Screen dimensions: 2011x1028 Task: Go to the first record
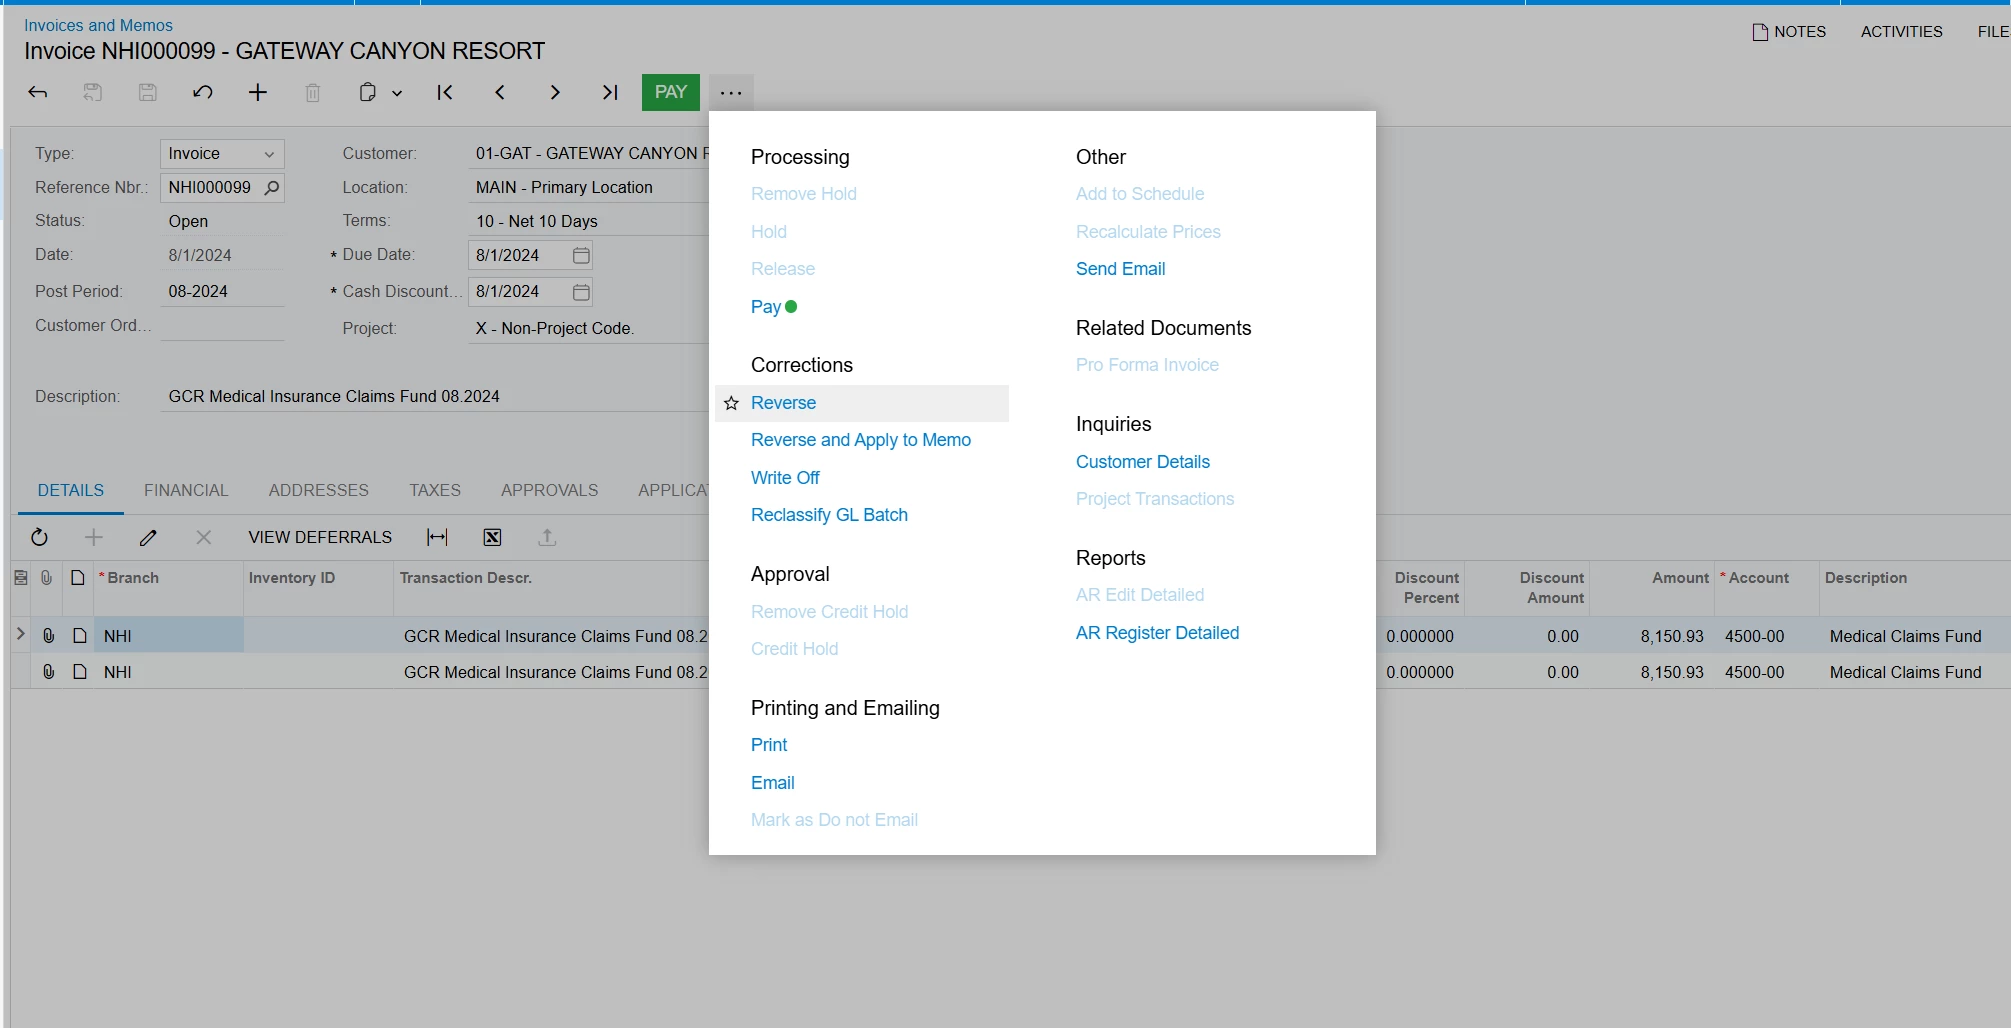(445, 92)
